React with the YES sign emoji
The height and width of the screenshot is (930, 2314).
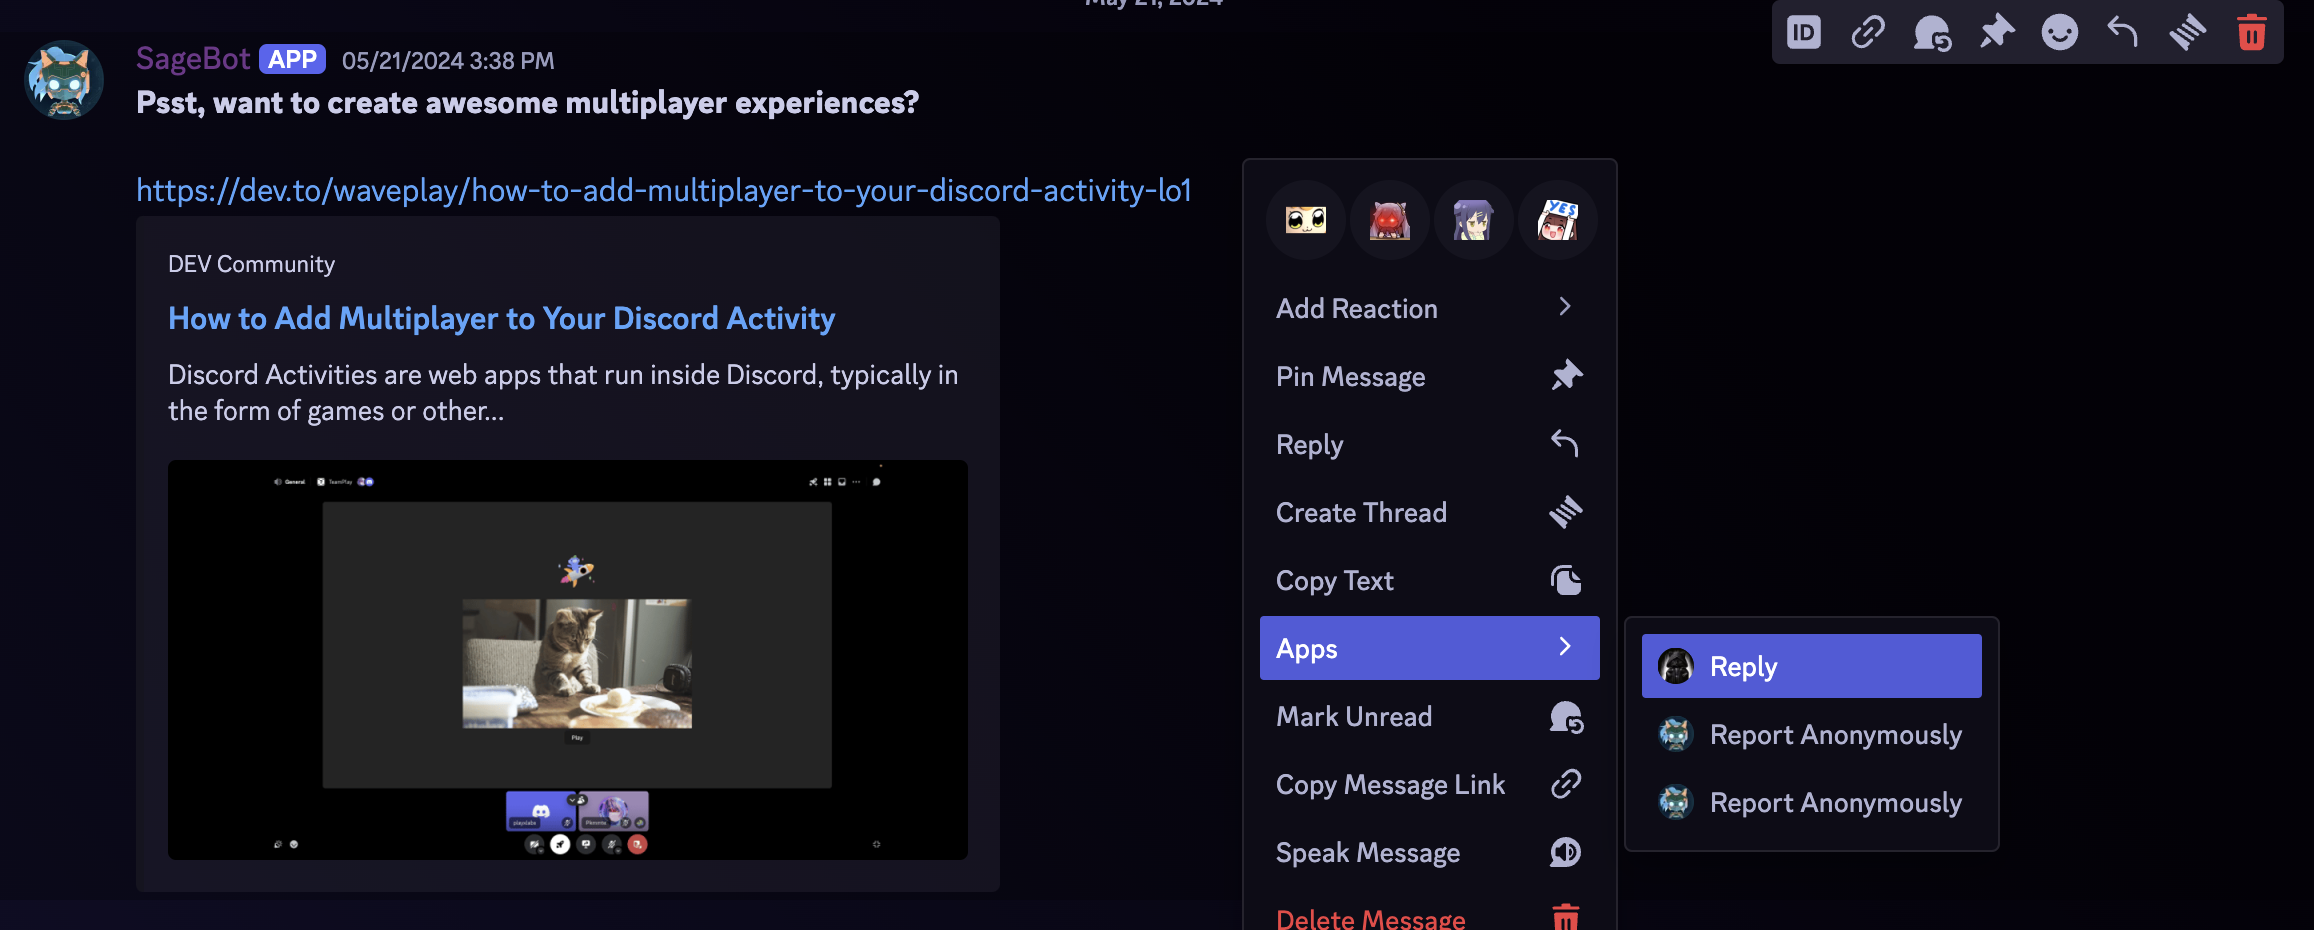(x=1558, y=220)
